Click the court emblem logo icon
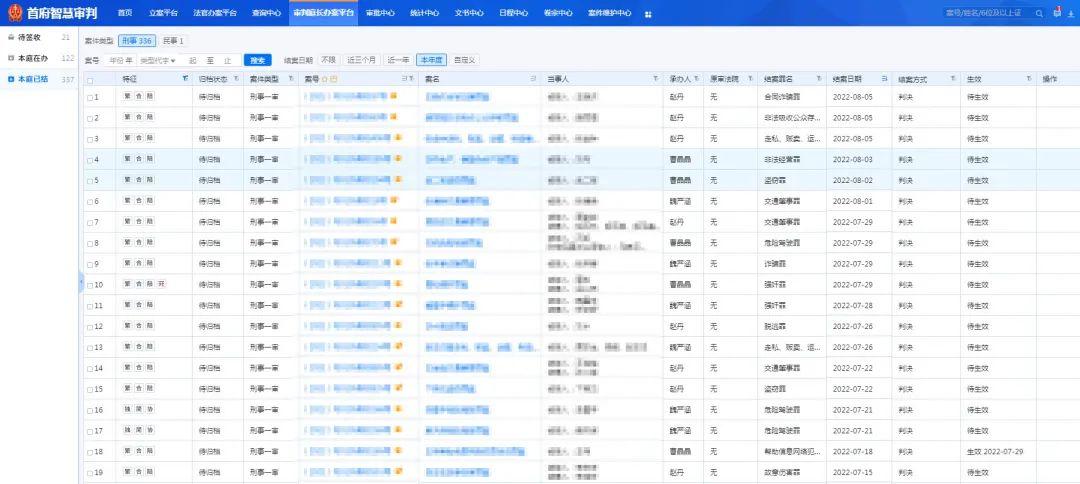The height and width of the screenshot is (484, 1080). (x=14, y=12)
